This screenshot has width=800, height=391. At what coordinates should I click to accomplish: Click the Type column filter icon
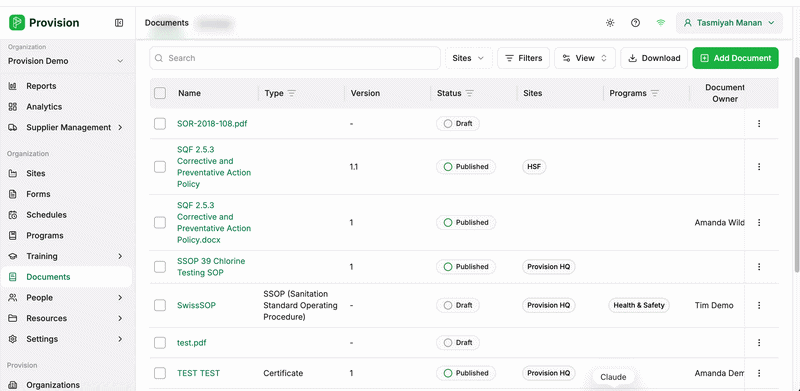coord(291,93)
